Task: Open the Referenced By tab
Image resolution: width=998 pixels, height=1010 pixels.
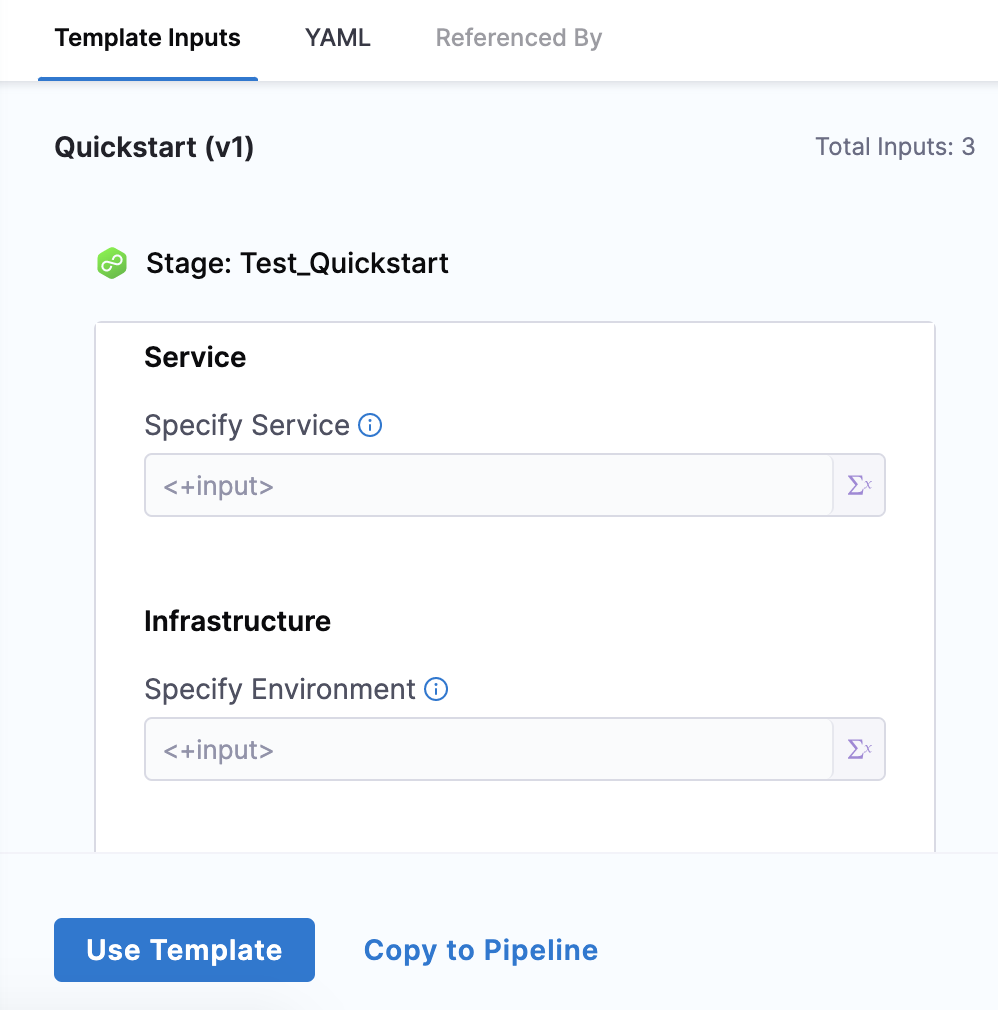Action: tap(518, 39)
